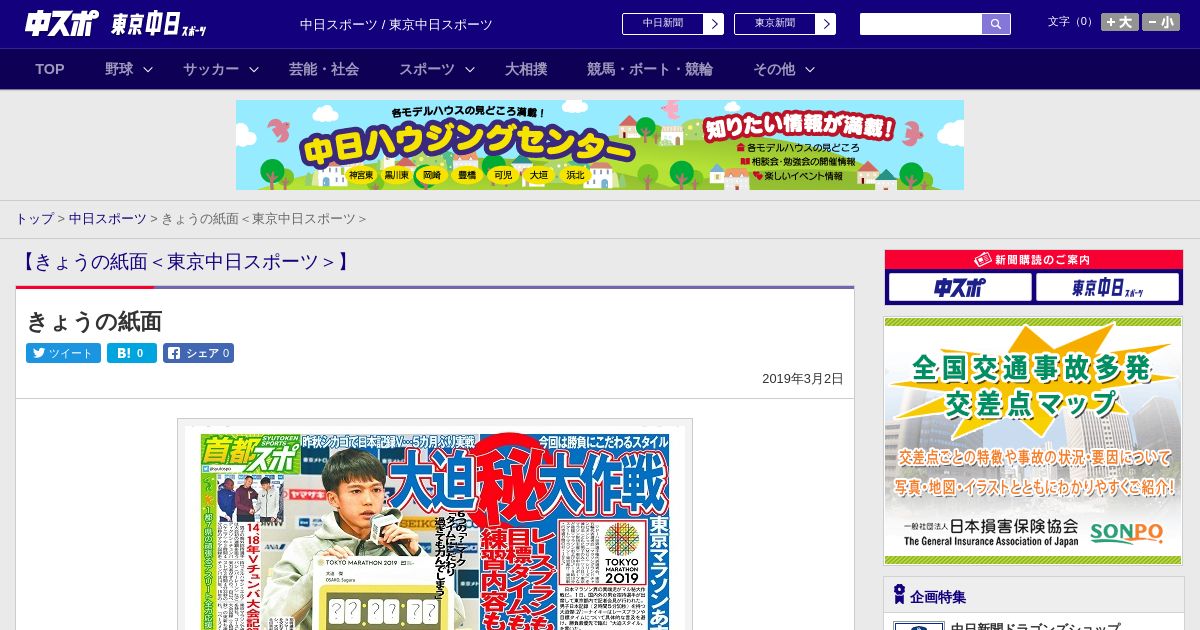
Task: Select the arrow beside 中日新聞
Action: pyautogui.click(x=714, y=24)
